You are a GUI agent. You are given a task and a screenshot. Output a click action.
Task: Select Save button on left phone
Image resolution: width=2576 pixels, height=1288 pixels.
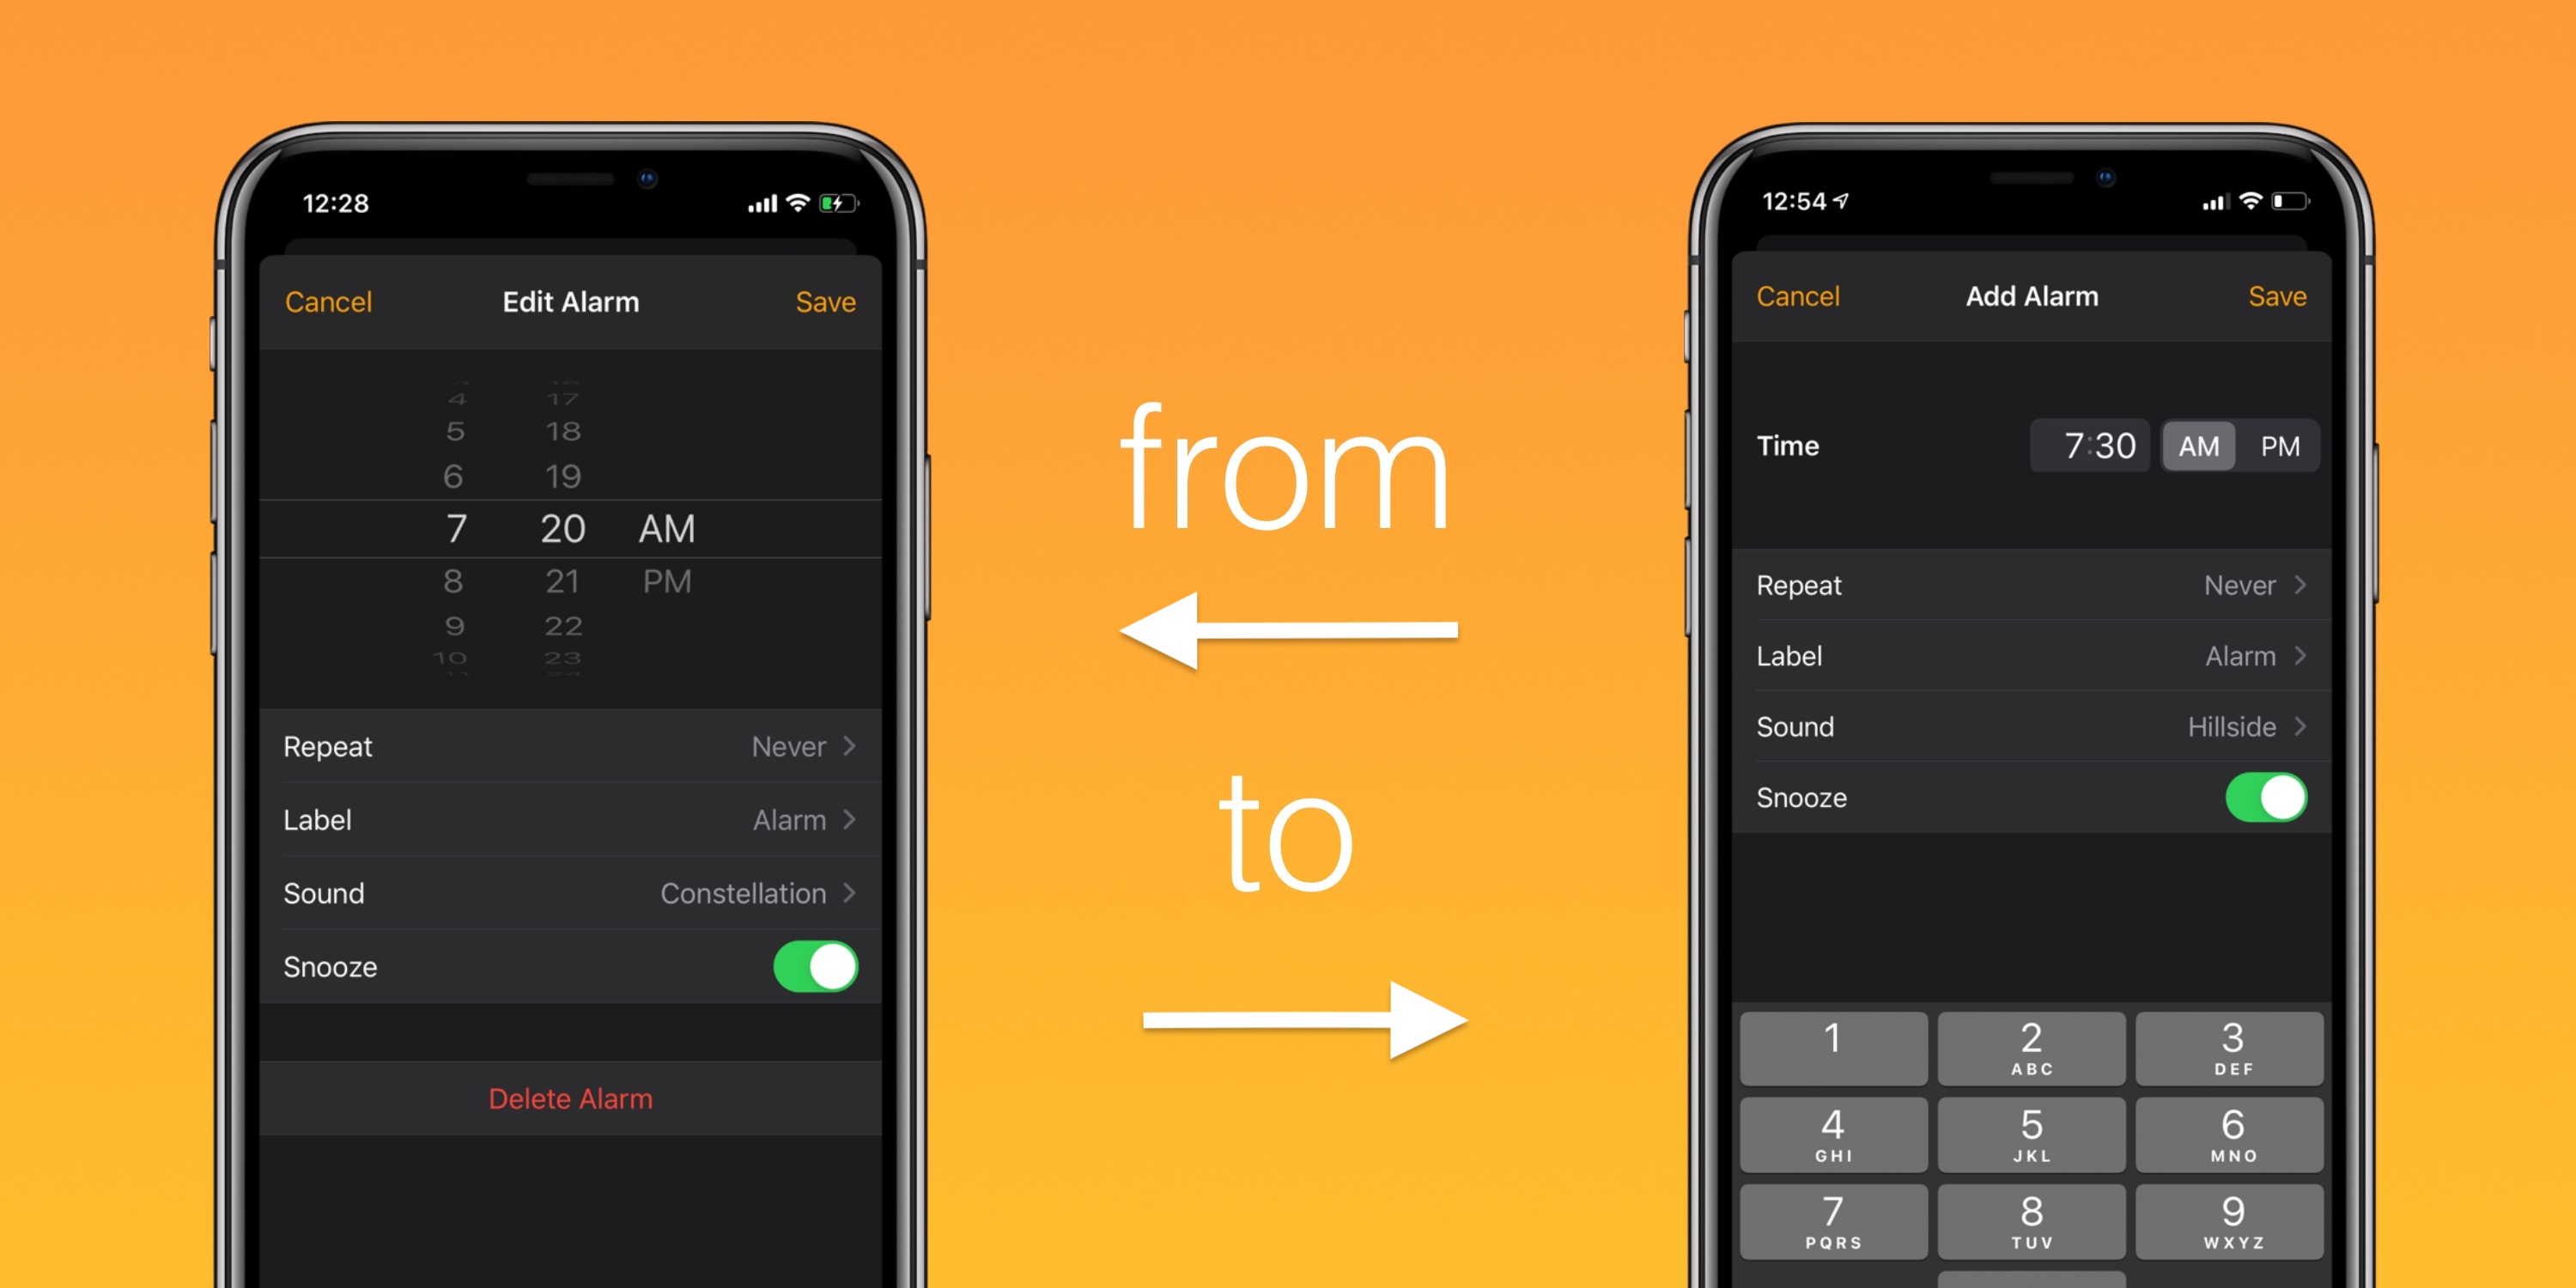(826, 299)
